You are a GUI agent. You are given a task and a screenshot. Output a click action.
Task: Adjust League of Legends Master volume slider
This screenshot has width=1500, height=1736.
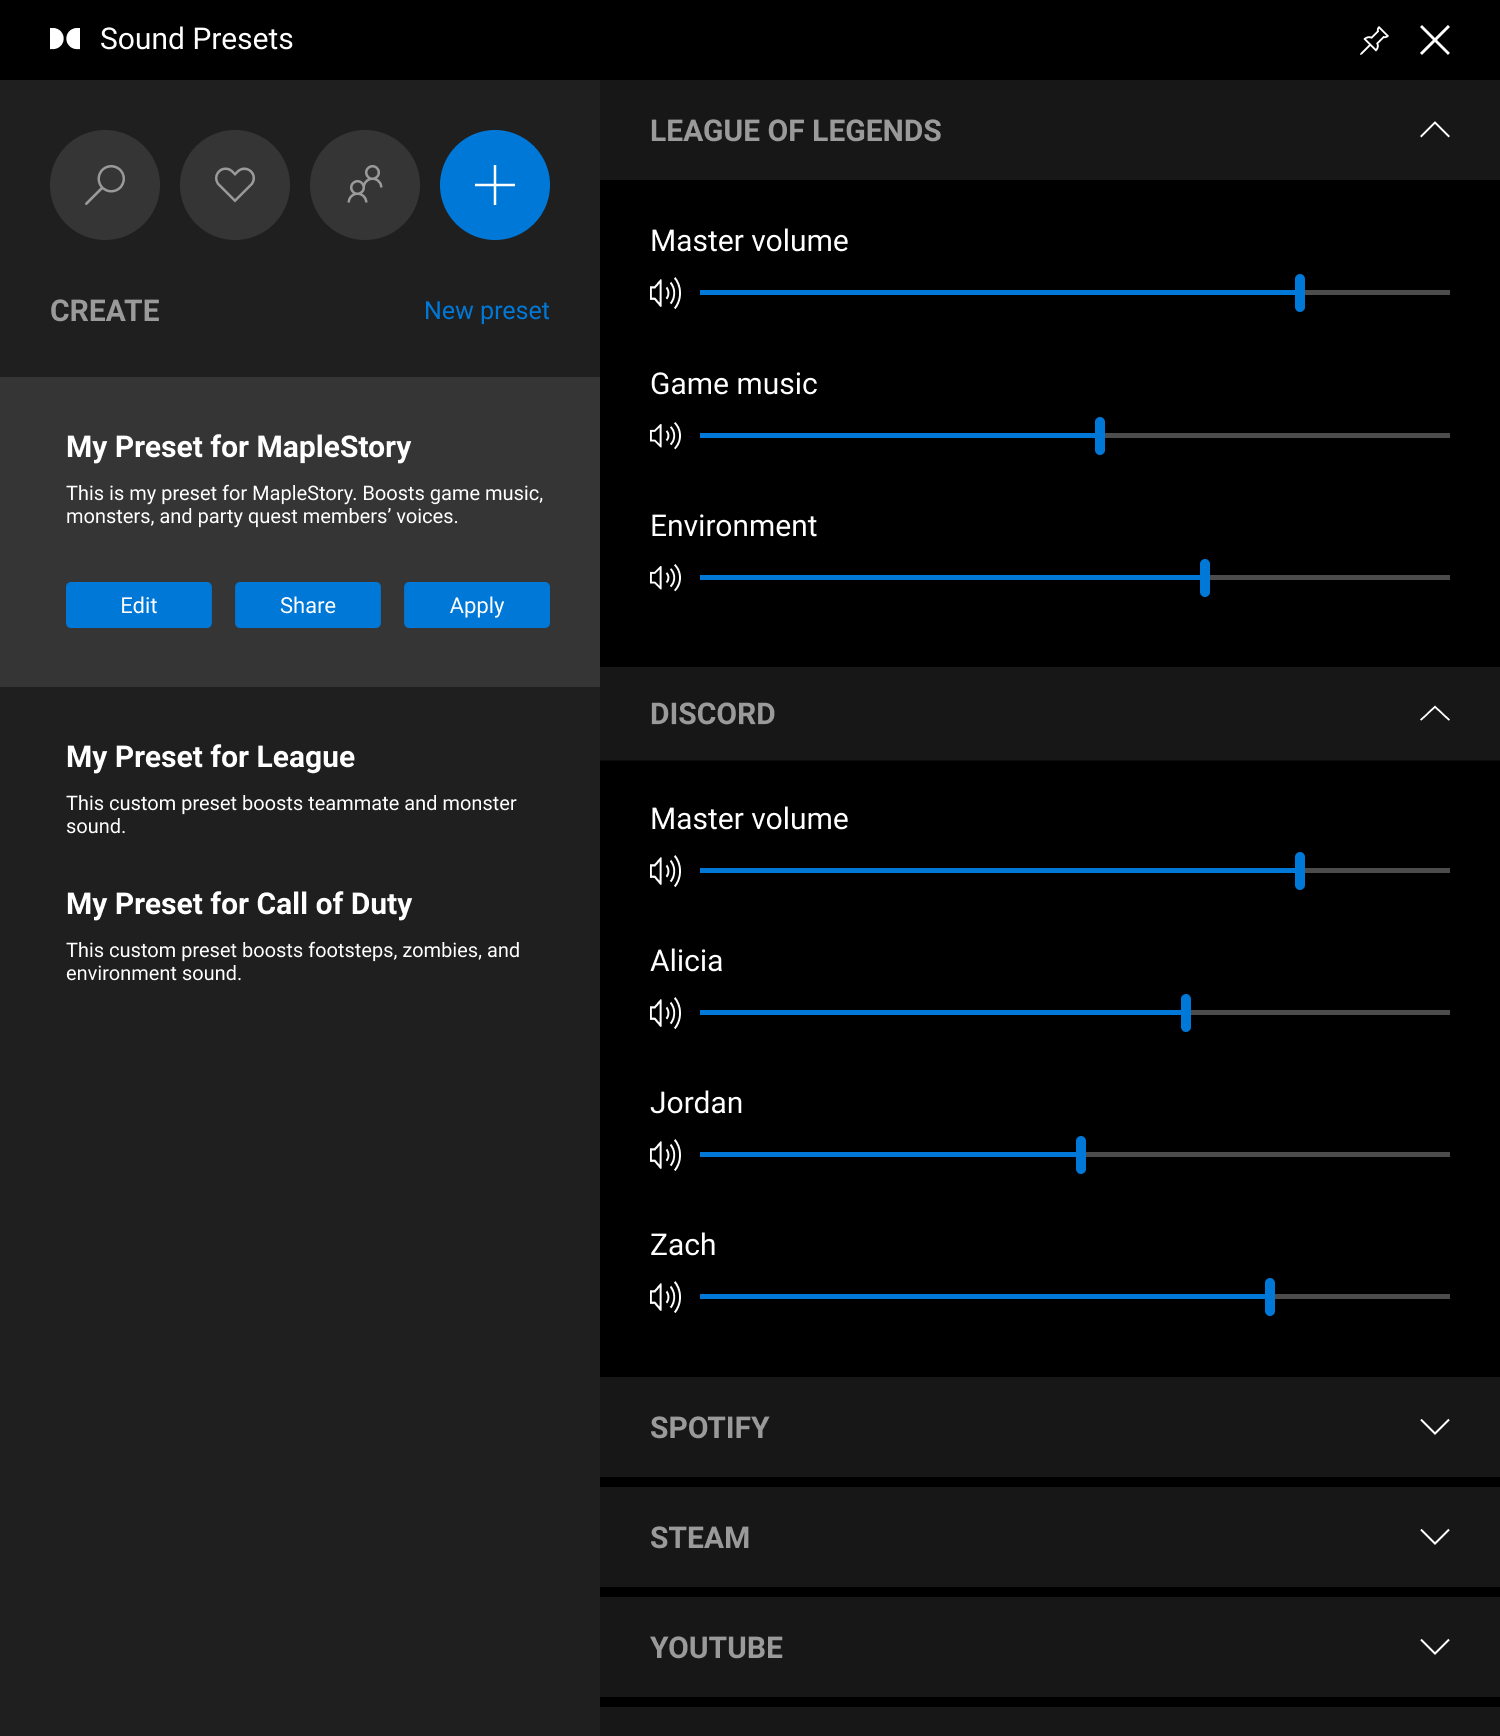(1300, 293)
